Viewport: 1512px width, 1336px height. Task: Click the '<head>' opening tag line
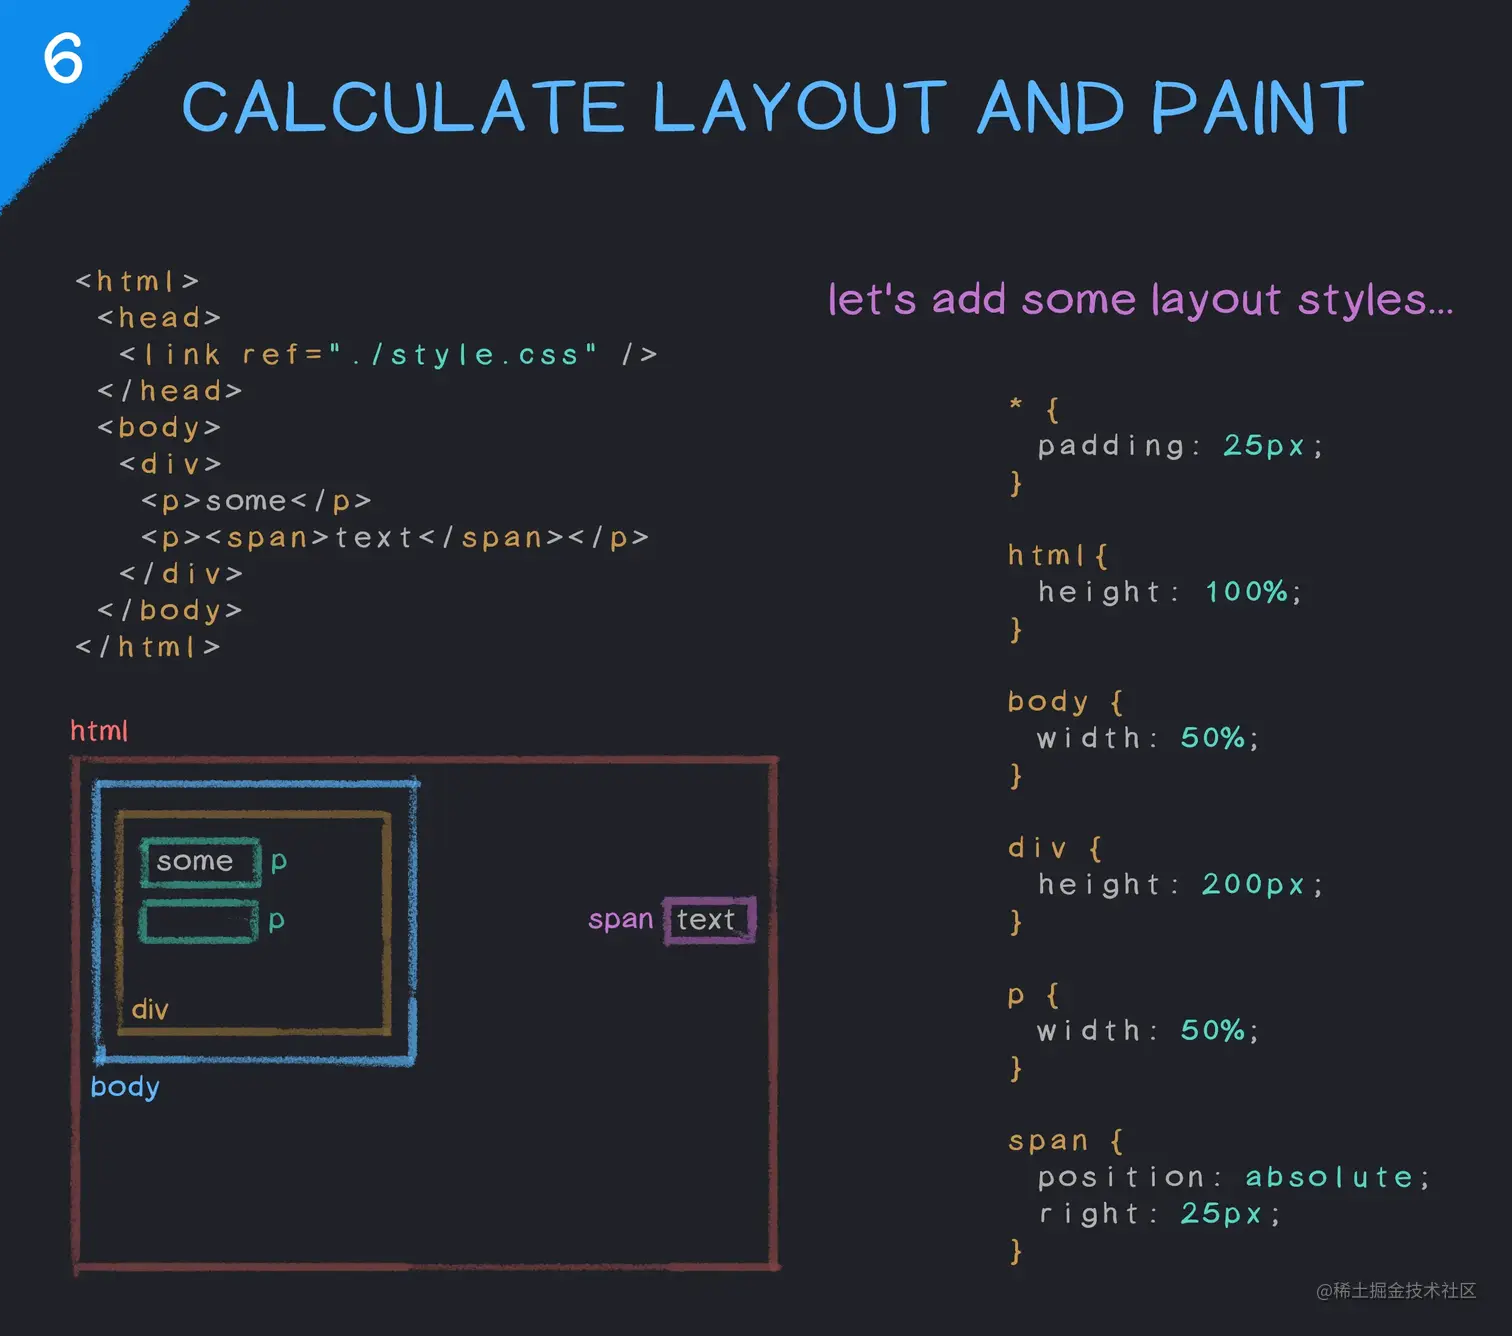(x=159, y=318)
